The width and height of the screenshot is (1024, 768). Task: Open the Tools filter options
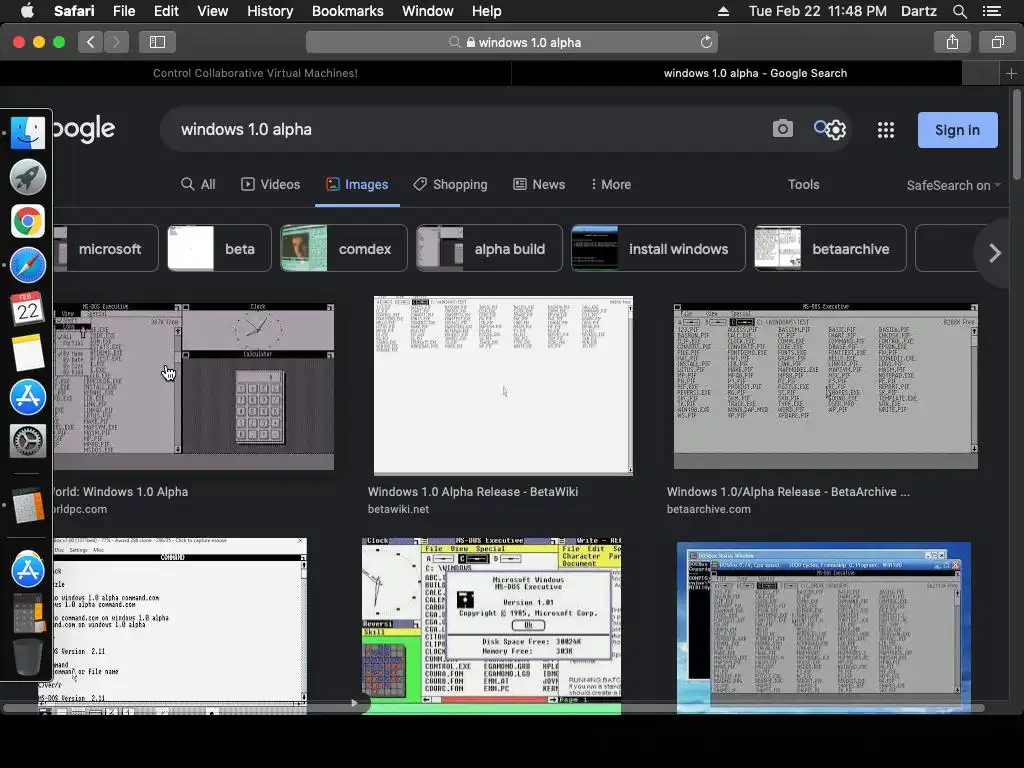pos(803,184)
